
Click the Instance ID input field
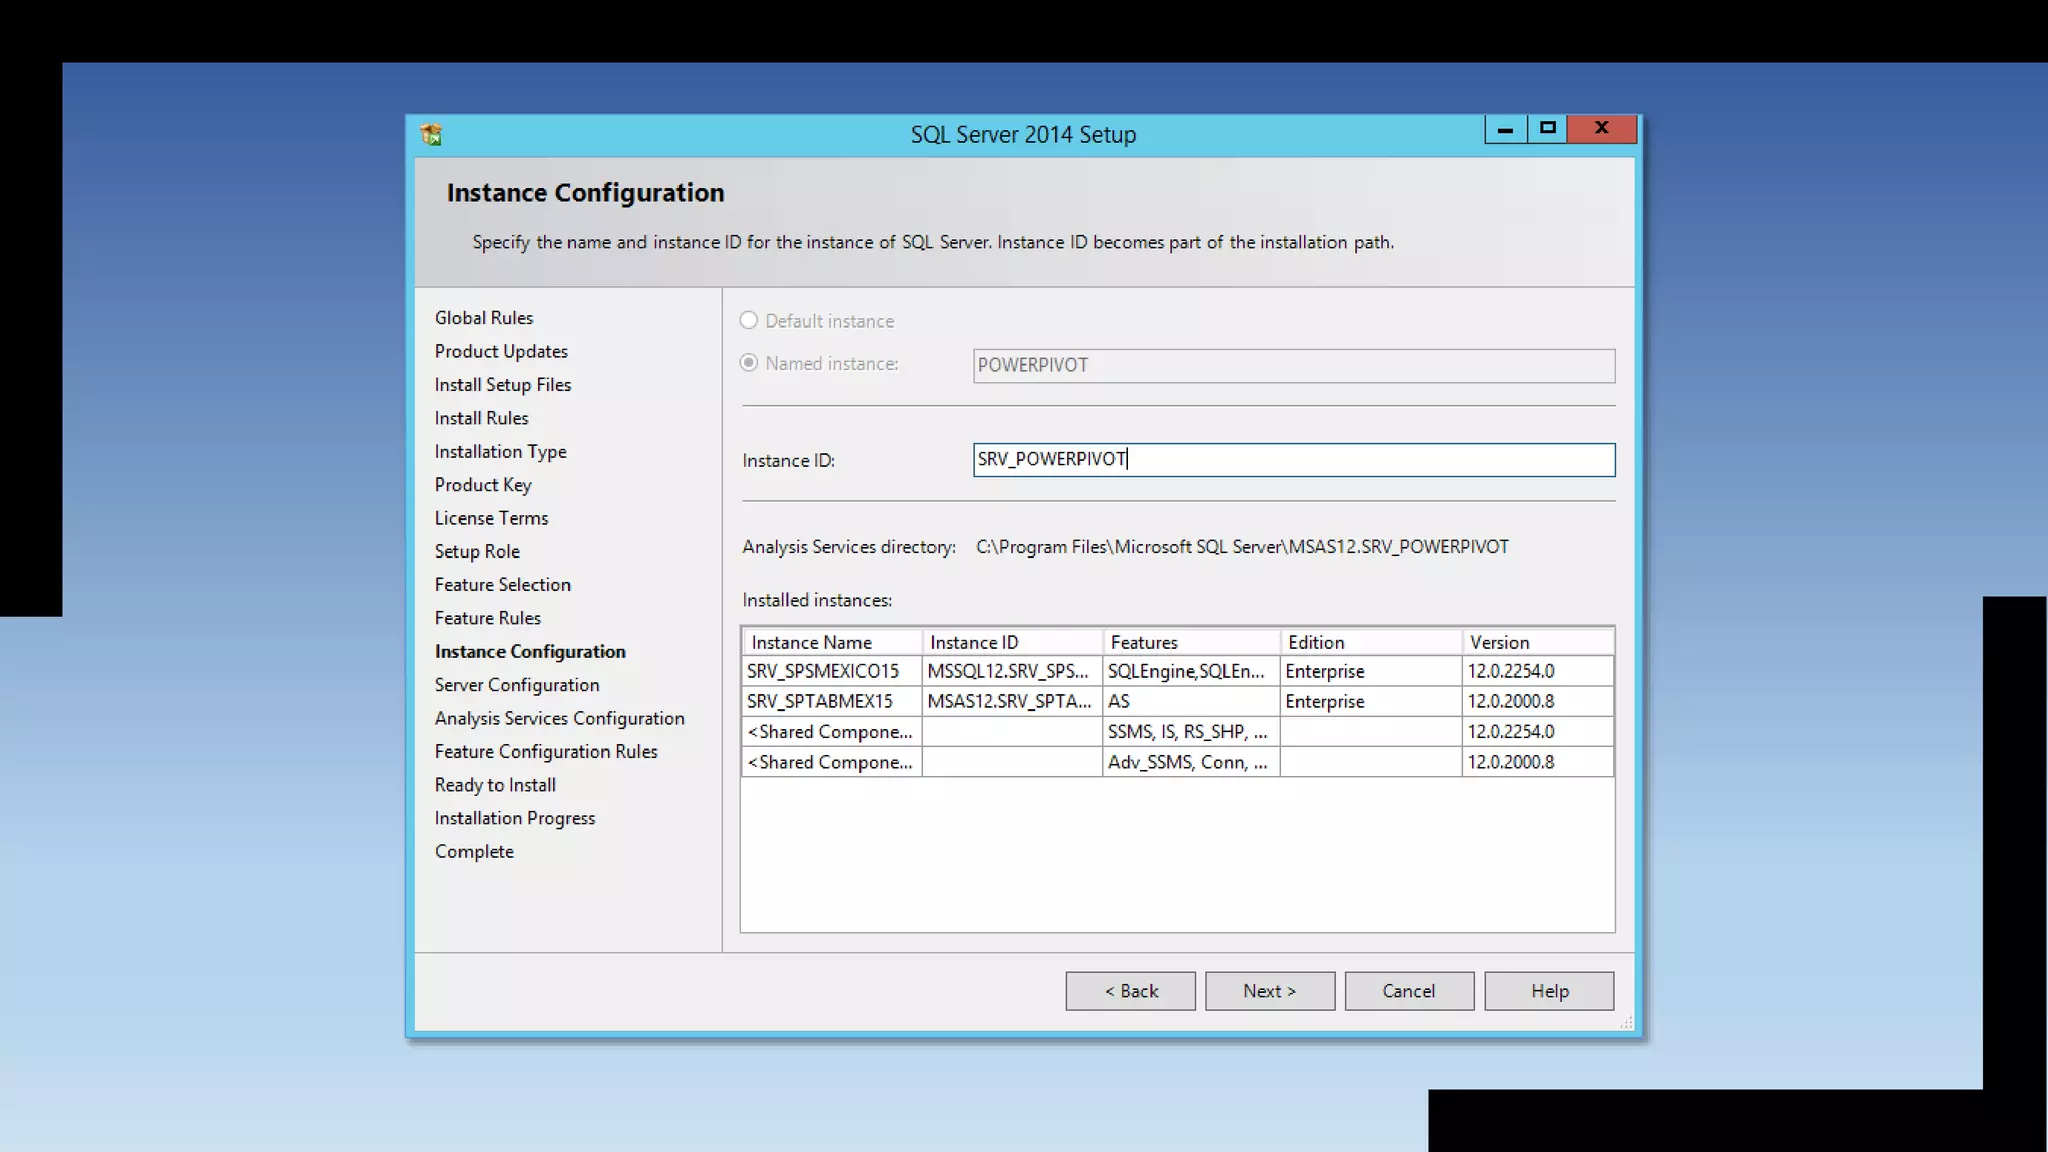coord(1293,460)
